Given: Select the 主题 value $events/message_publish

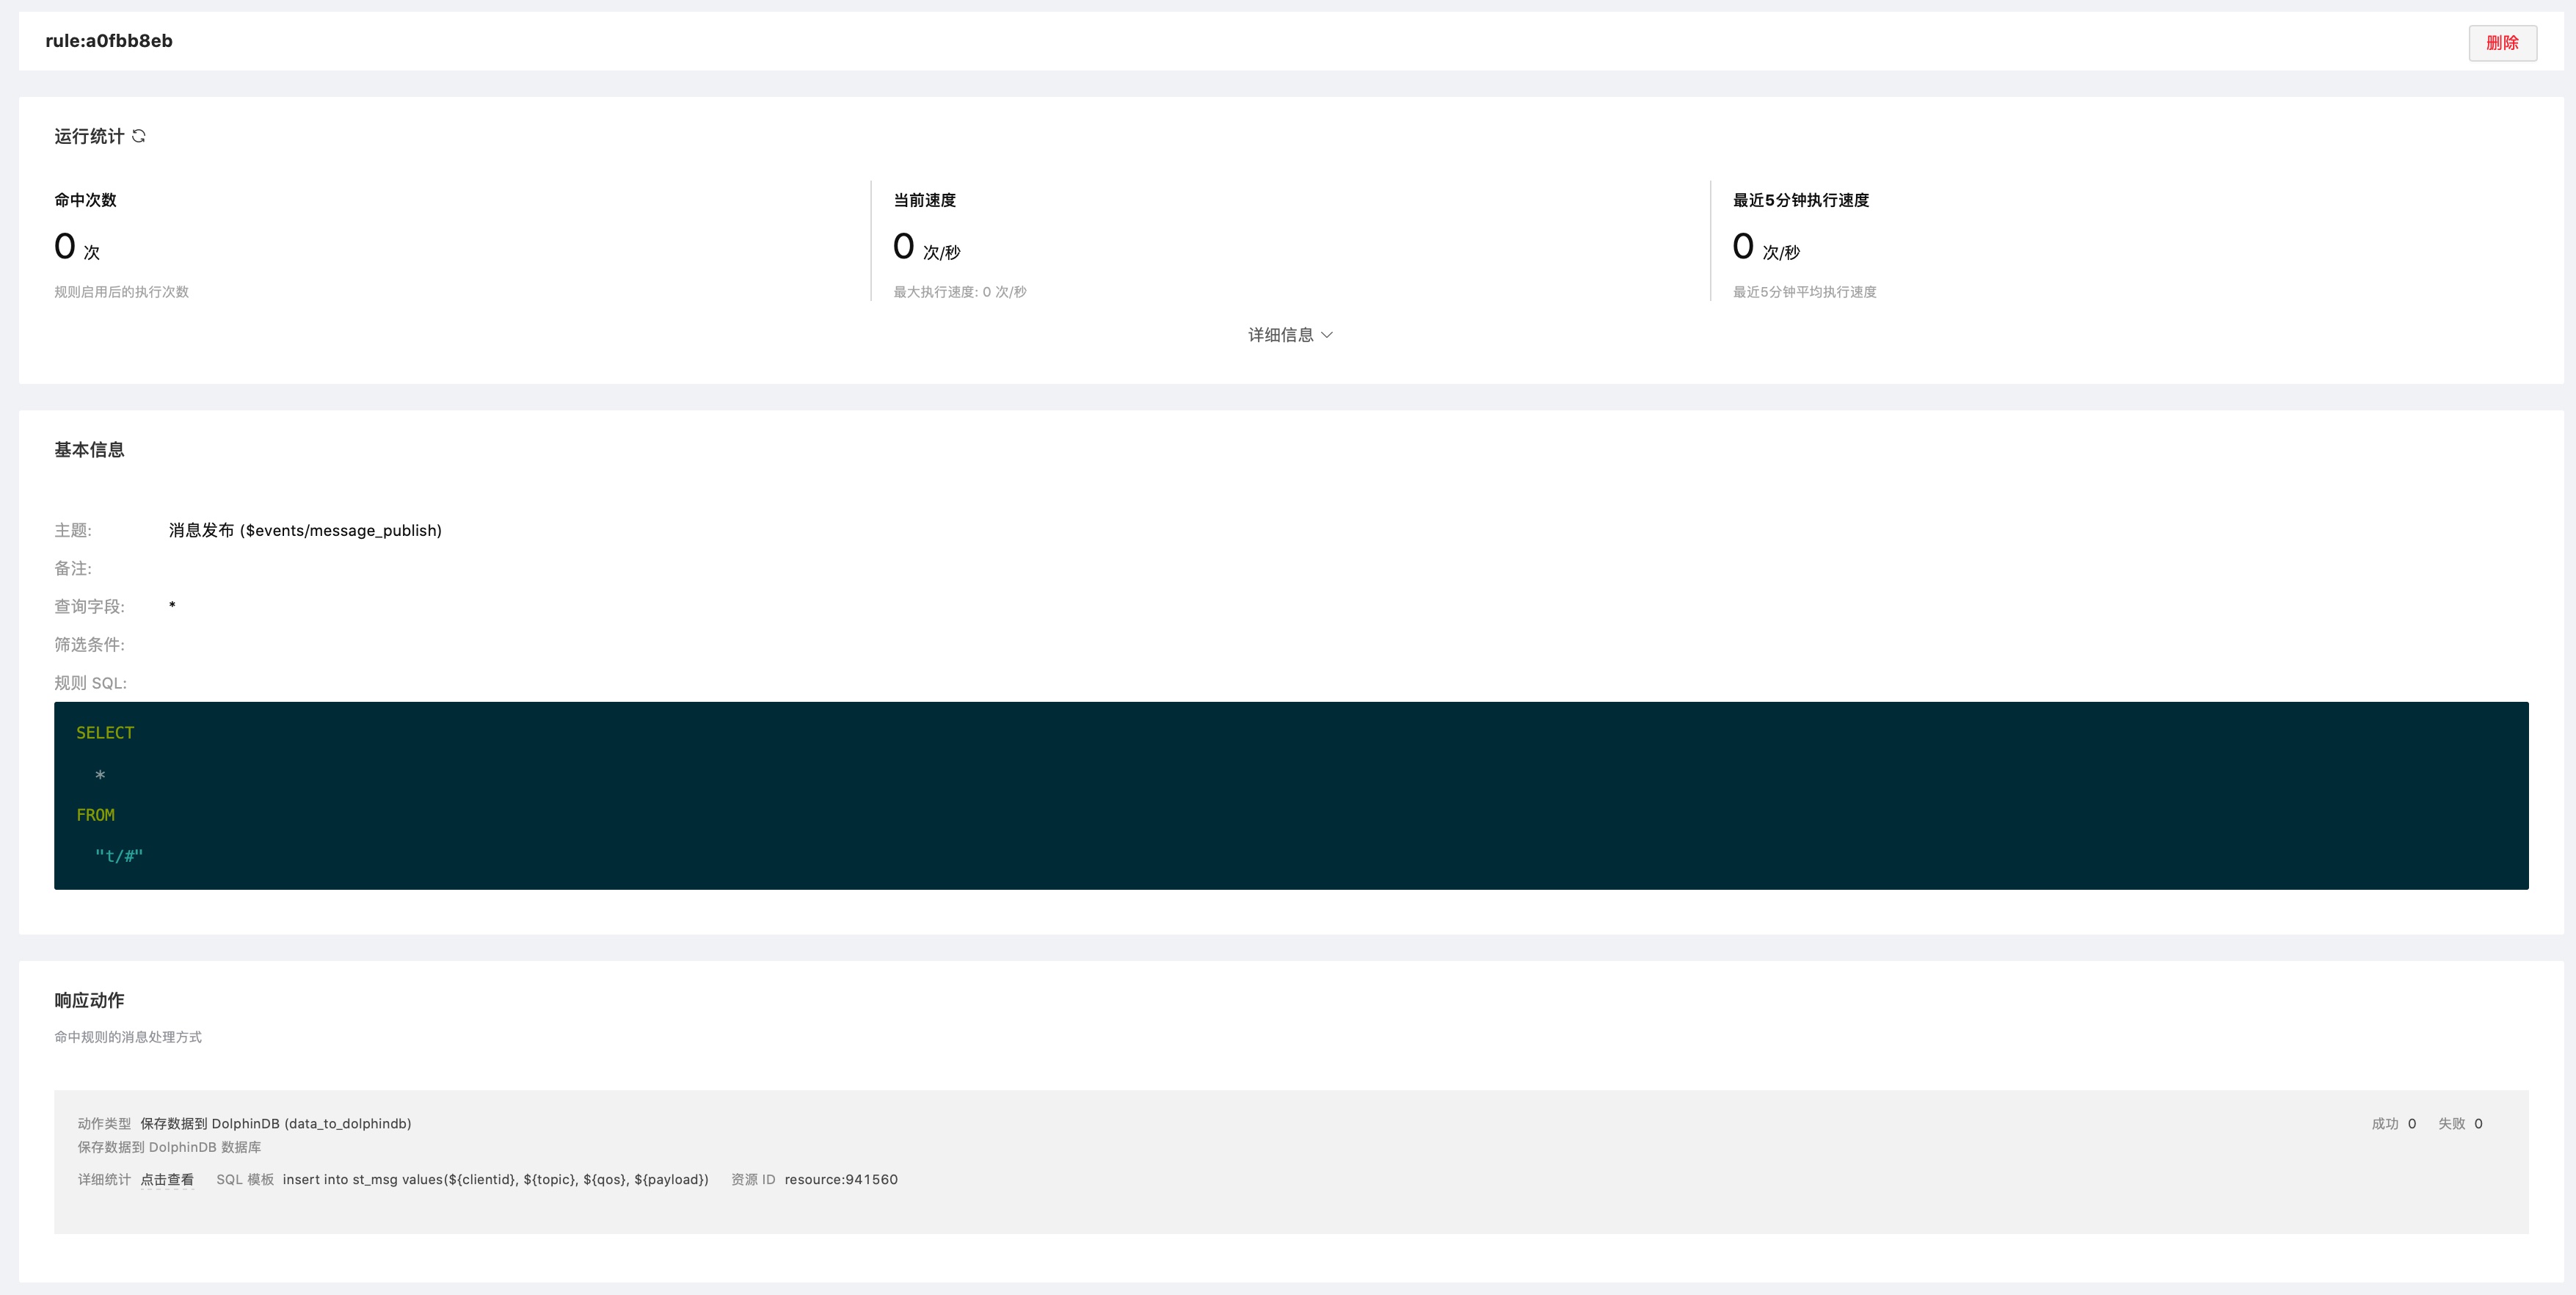Looking at the screenshot, I should point(304,530).
